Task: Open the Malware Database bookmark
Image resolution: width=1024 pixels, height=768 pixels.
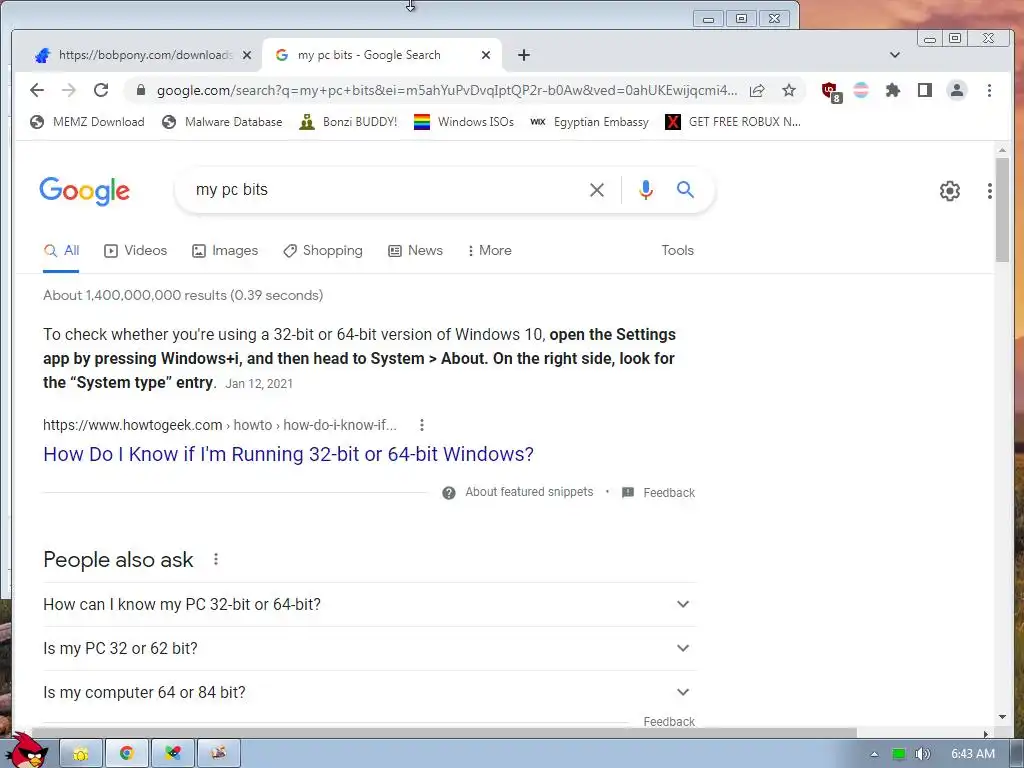Action: (x=222, y=121)
